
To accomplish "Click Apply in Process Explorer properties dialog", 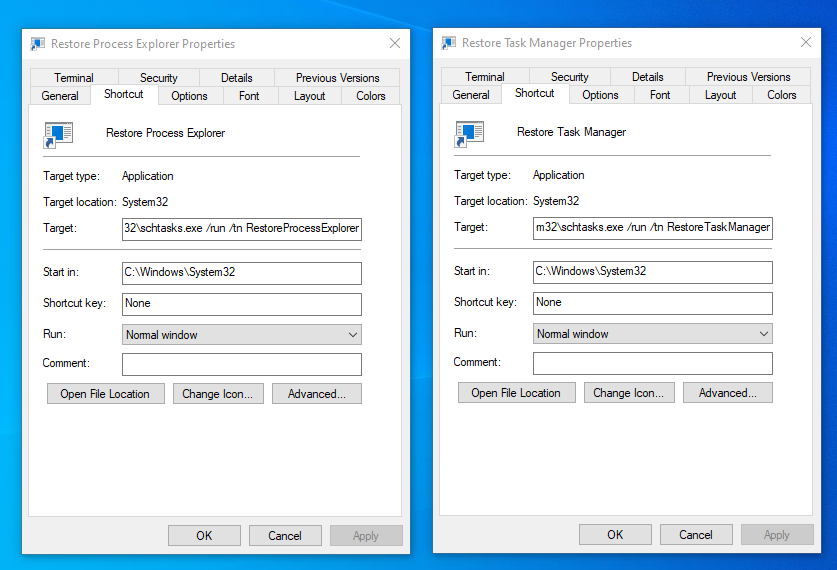I will 366,535.
